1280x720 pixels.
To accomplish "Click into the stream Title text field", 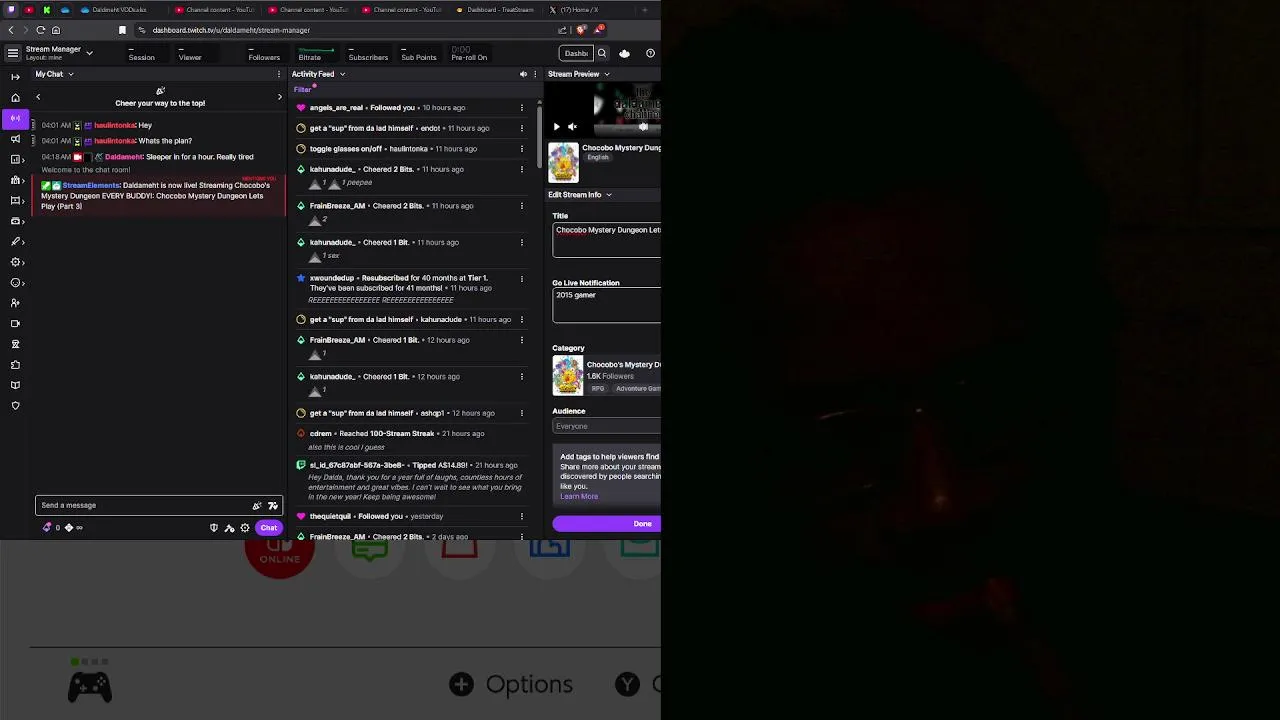I will 606,240.
